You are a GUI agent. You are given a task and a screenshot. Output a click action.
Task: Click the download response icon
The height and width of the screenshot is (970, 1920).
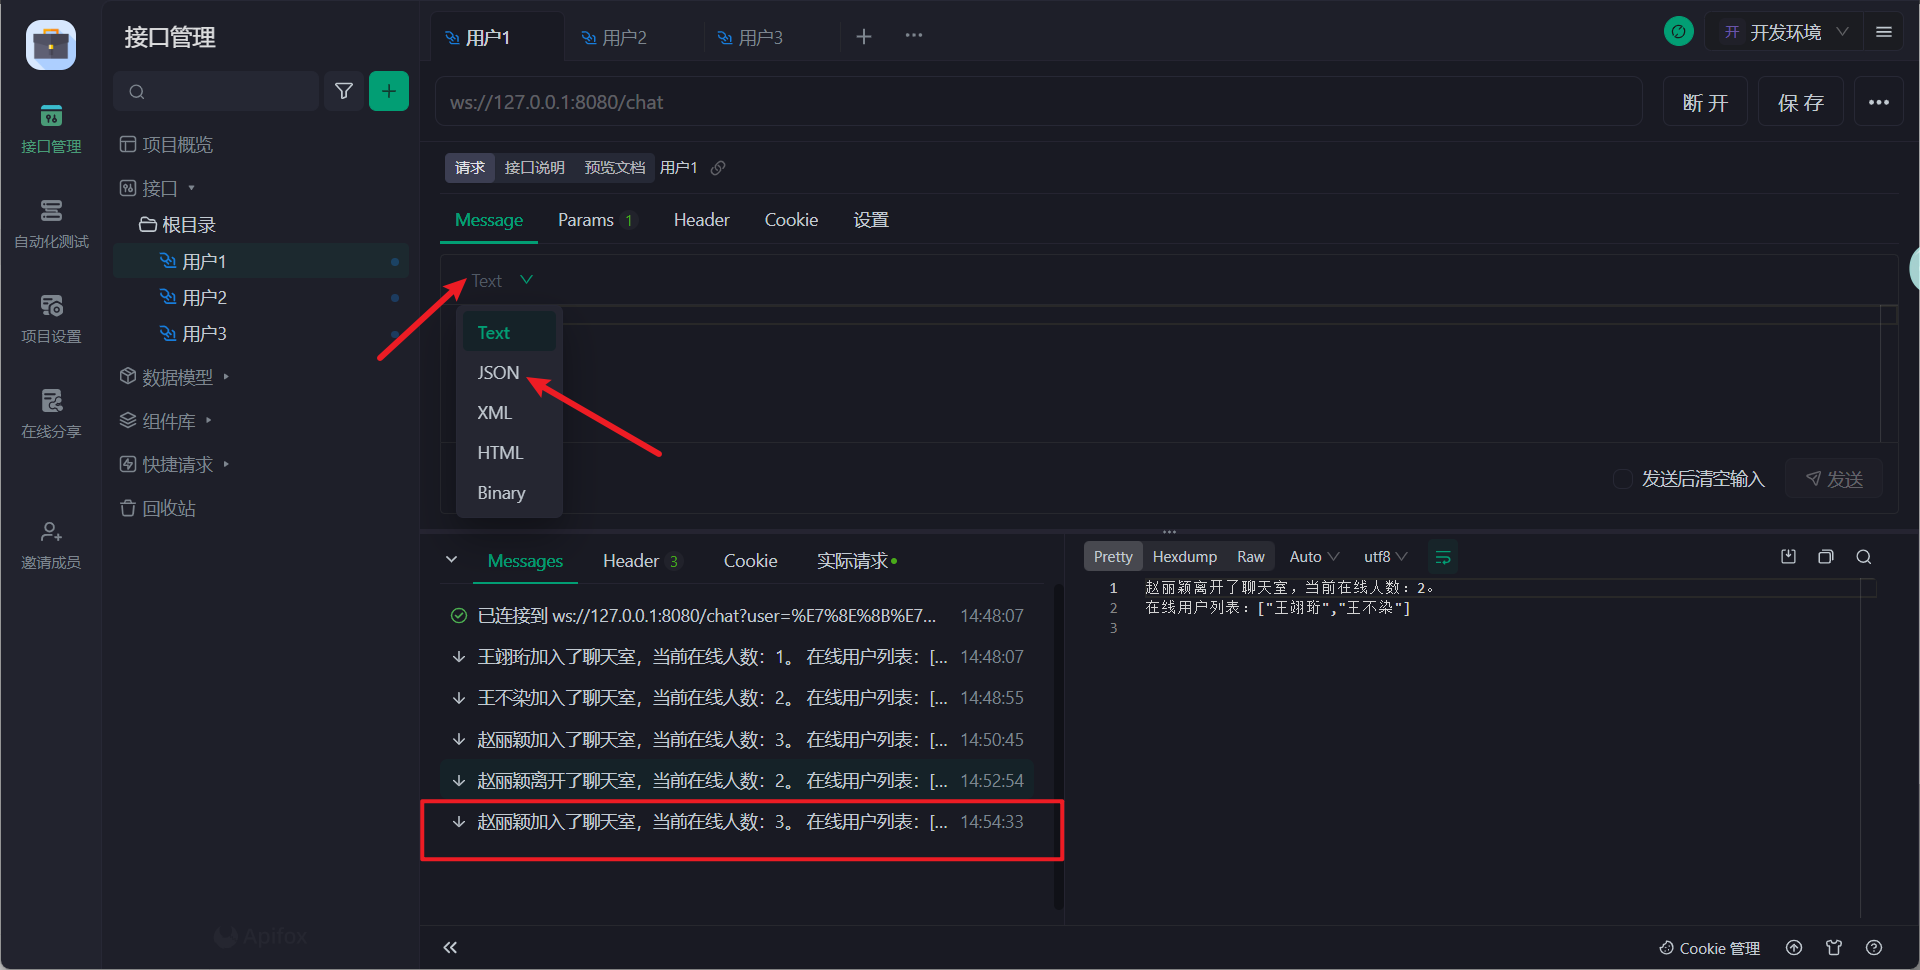1789,557
